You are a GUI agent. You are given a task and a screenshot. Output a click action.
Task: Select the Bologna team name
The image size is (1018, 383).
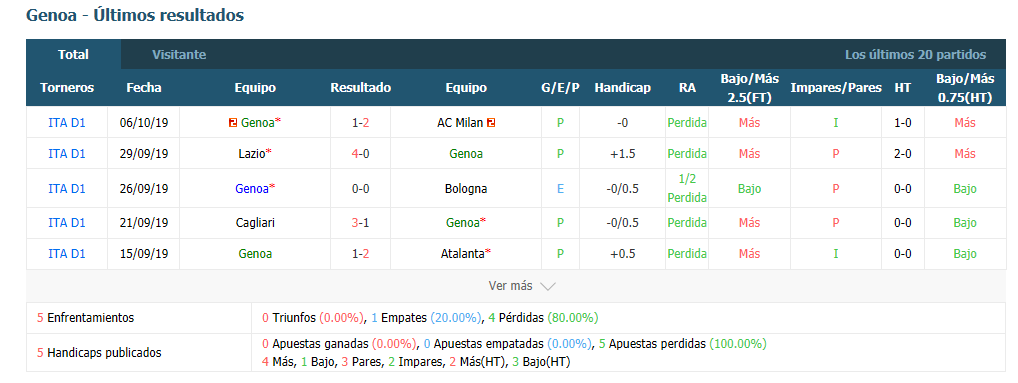tap(466, 189)
